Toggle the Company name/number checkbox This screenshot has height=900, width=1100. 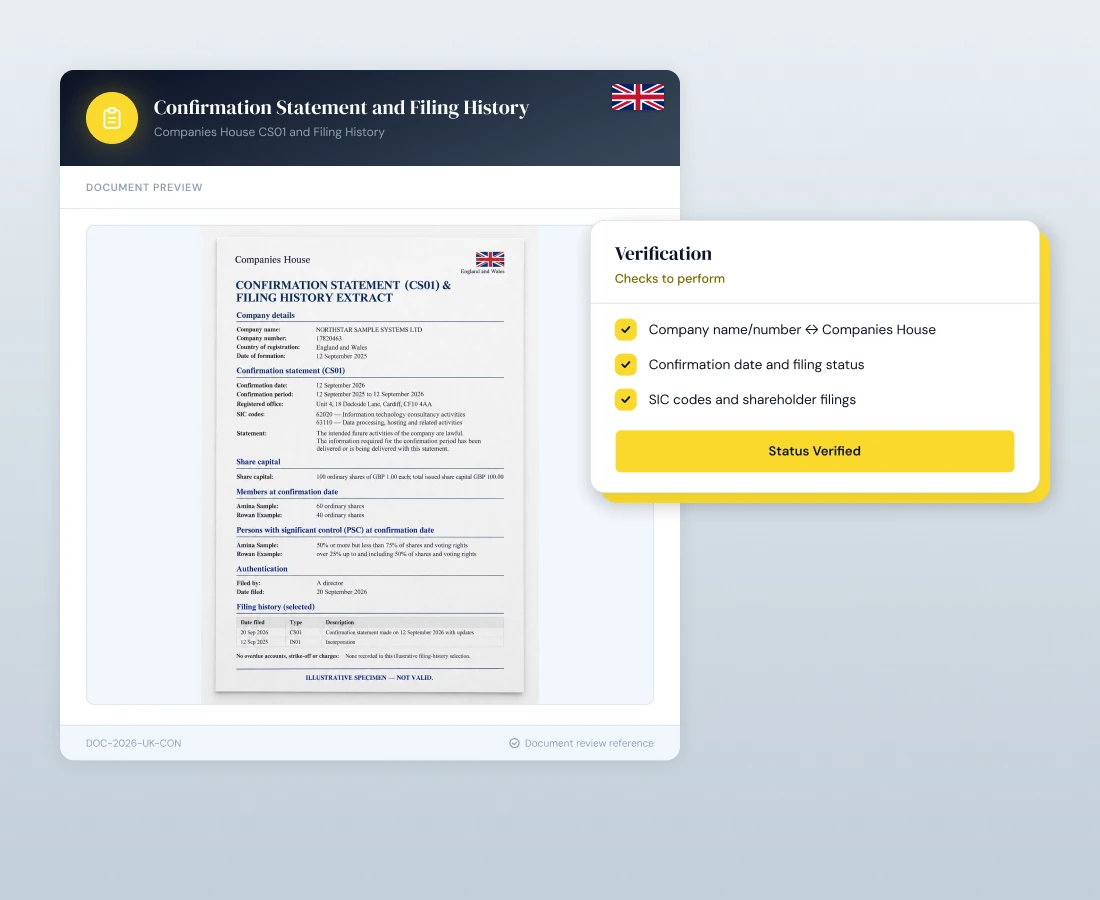626,329
